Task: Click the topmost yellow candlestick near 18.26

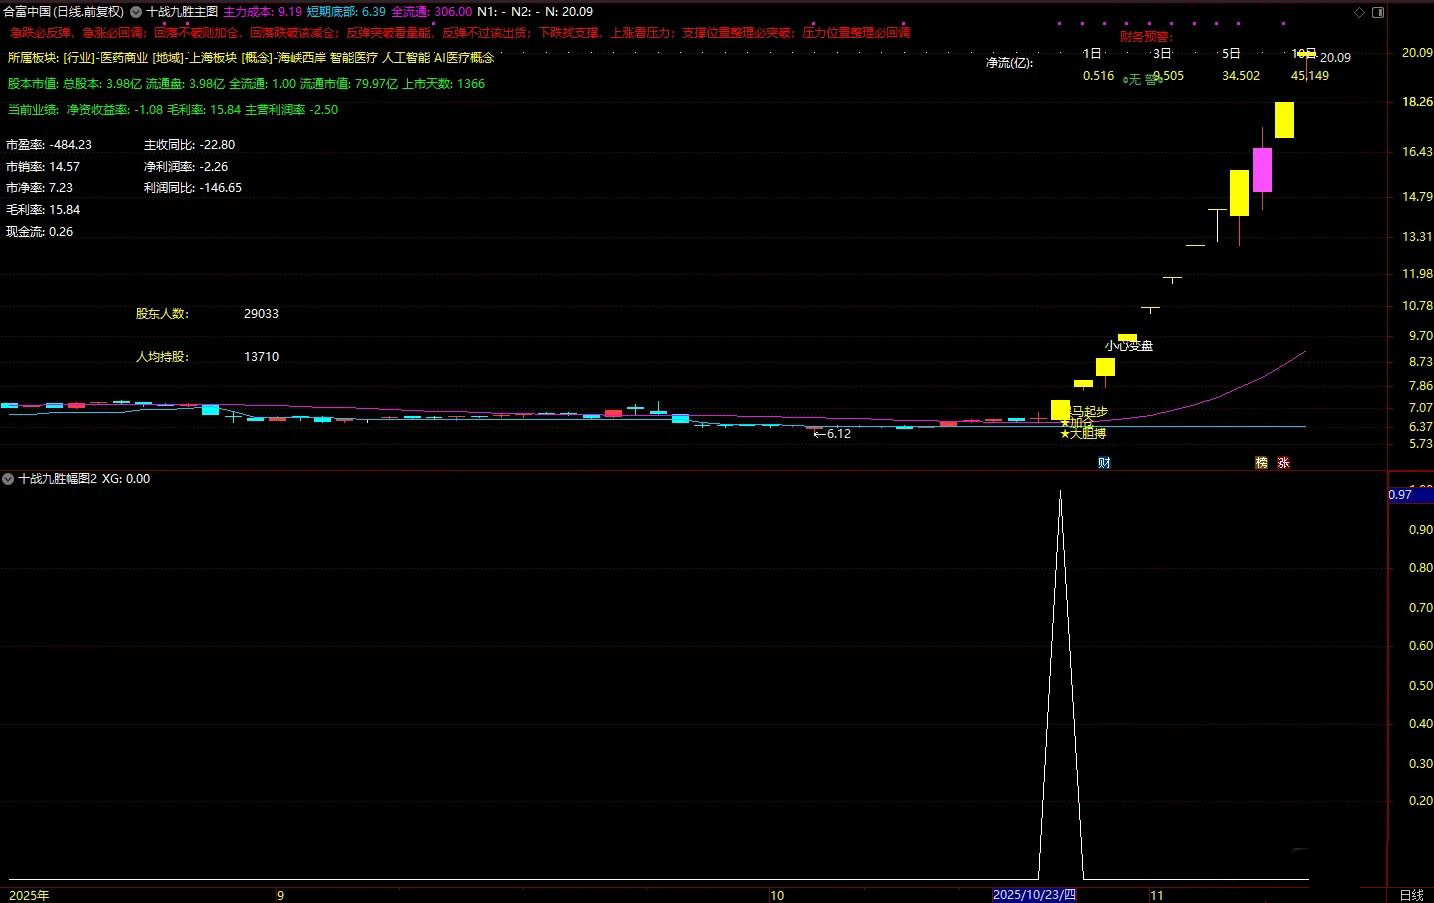Action: (1284, 120)
